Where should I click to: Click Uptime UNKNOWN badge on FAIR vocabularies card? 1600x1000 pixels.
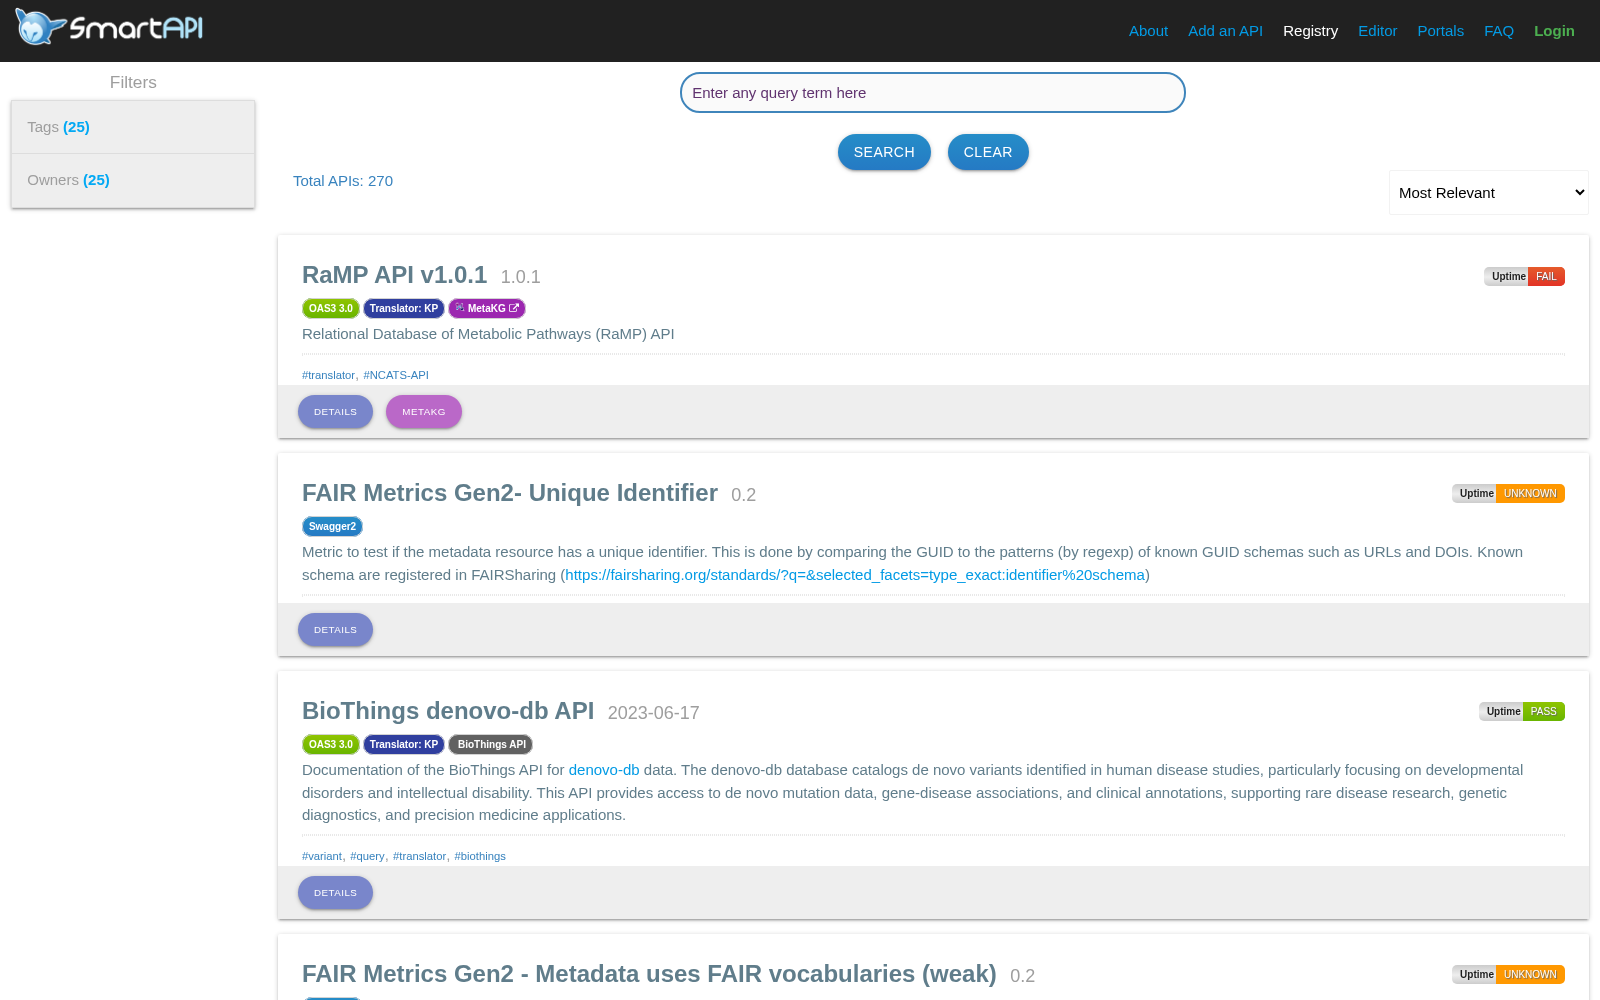(1508, 974)
